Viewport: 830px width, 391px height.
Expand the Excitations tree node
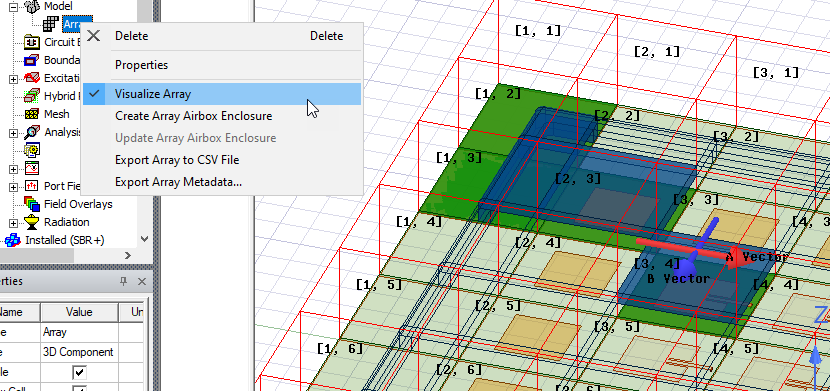[14, 78]
